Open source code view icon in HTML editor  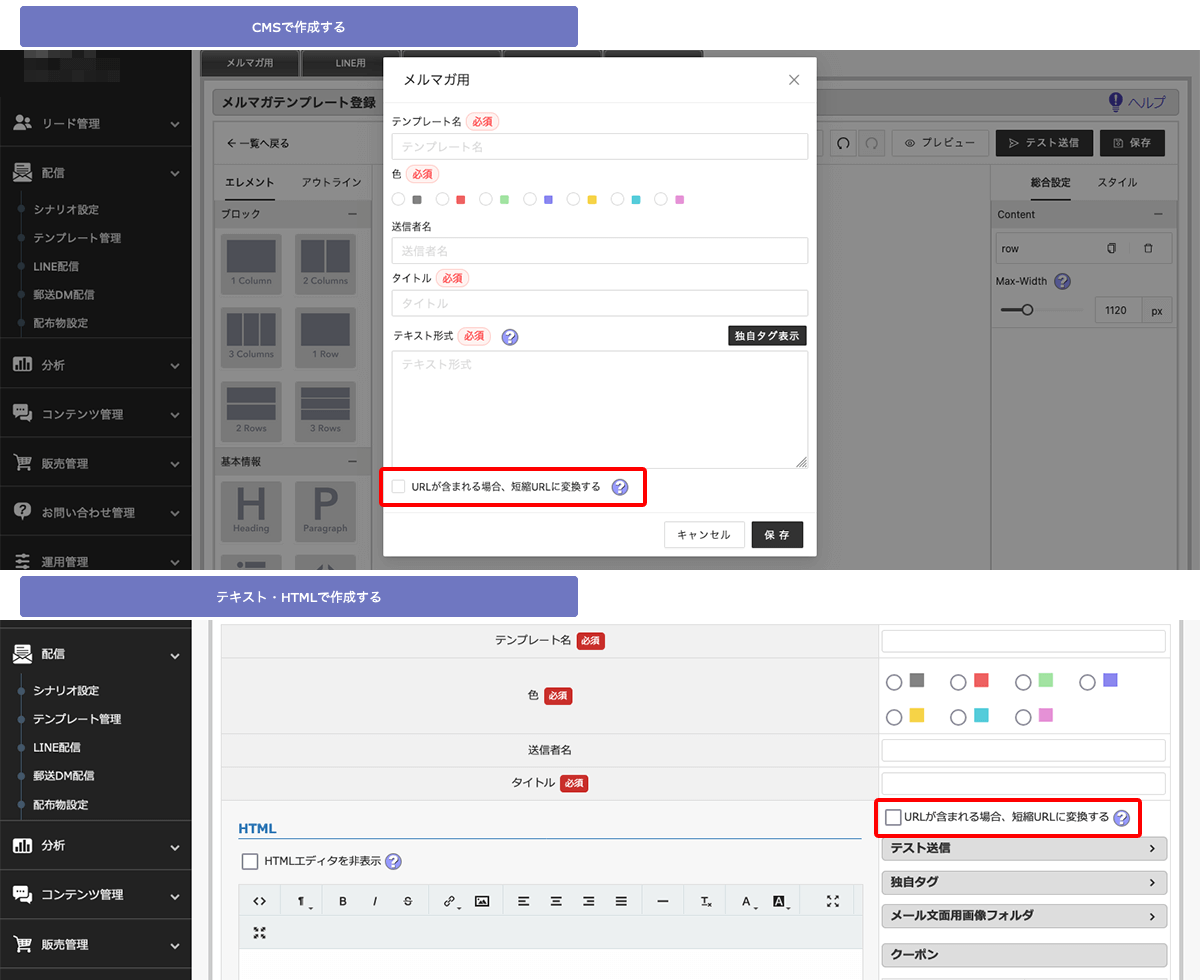[x=260, y=901]
